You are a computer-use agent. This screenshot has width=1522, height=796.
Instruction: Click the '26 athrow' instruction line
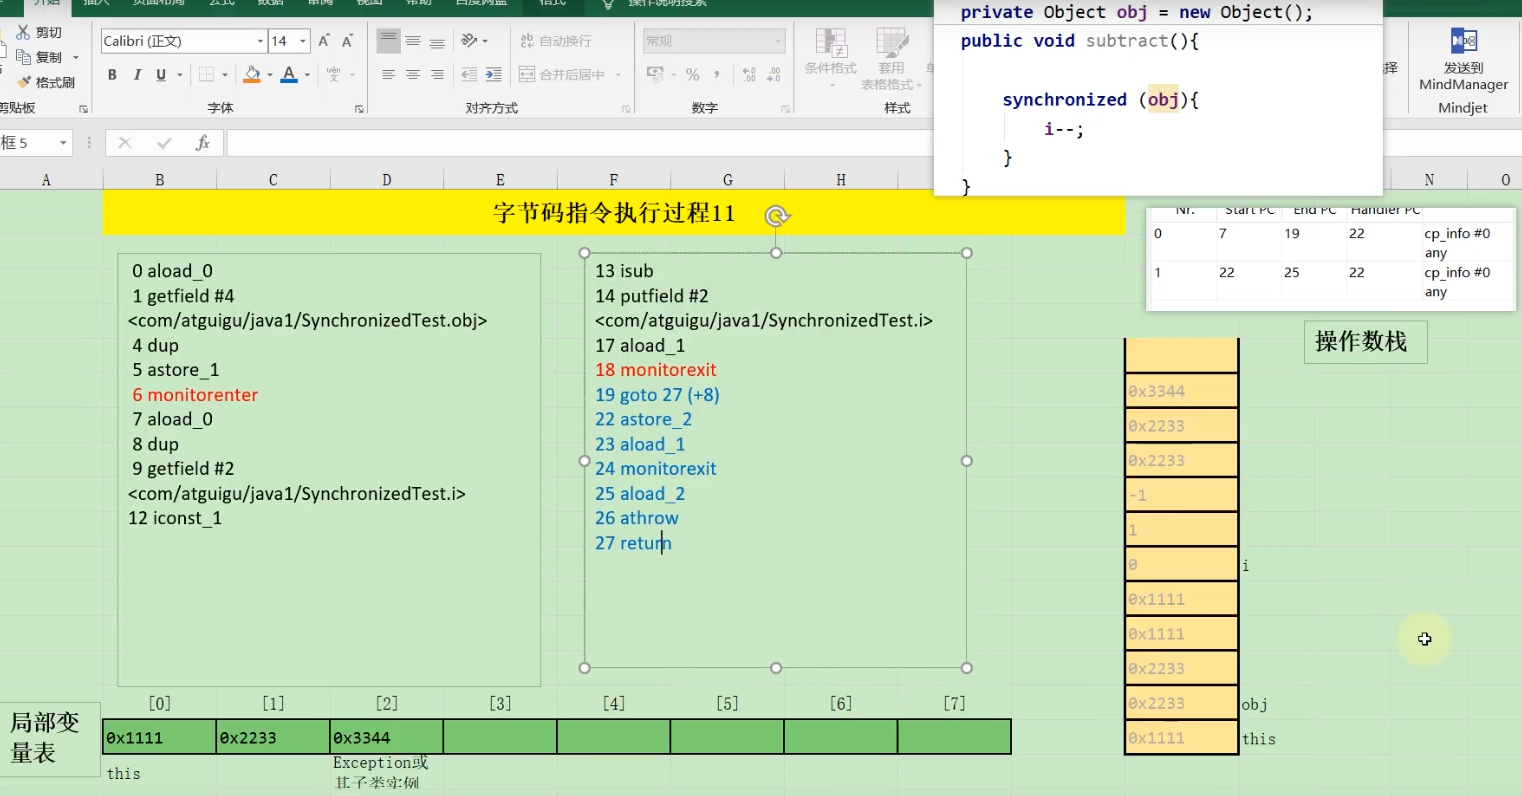pos(637,518)
